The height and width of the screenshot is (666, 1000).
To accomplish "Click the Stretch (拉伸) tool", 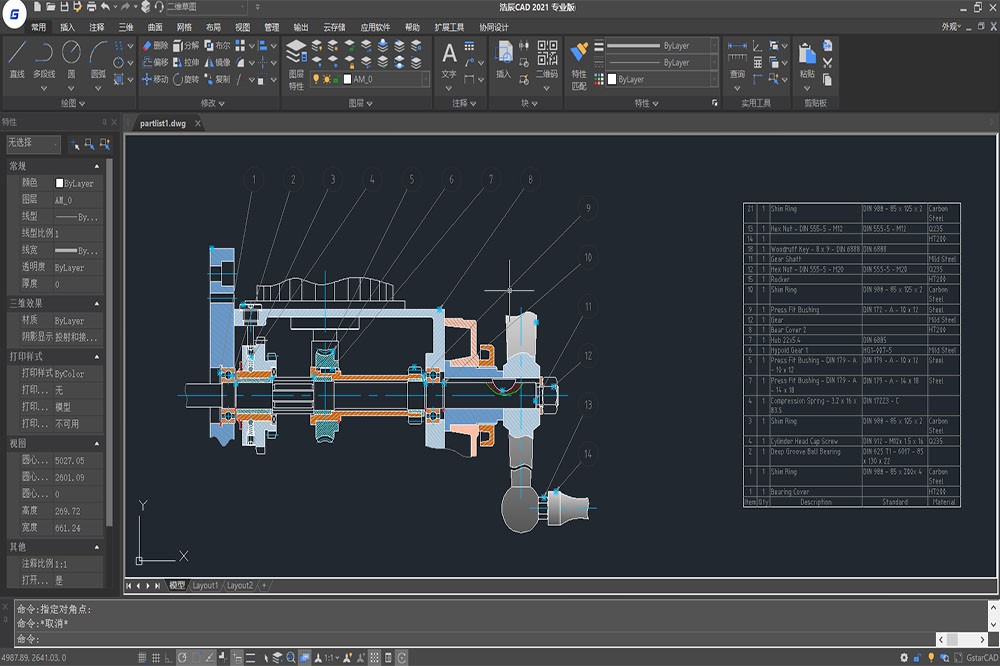I will 186,63.
